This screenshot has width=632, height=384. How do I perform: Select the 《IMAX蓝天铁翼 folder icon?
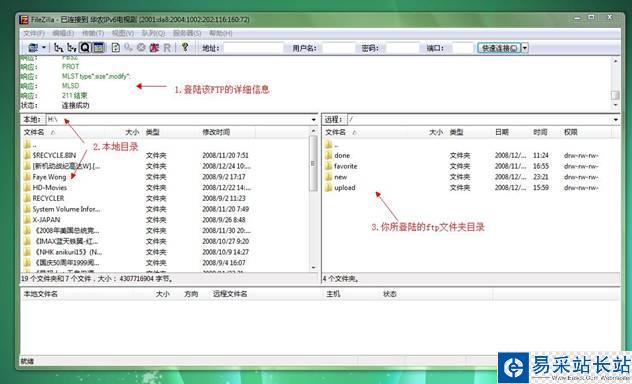click(27, 241)
